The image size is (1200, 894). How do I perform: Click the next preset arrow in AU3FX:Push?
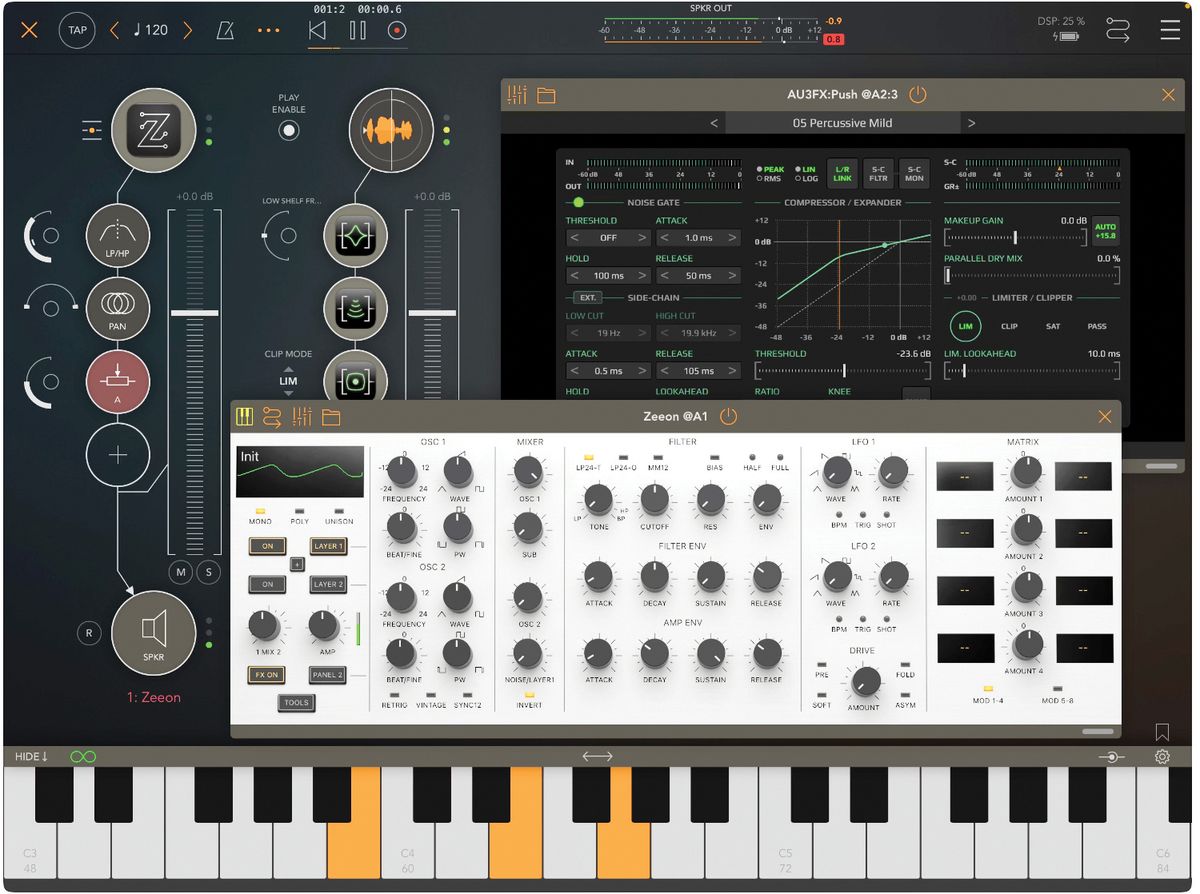tap(969, 122)
